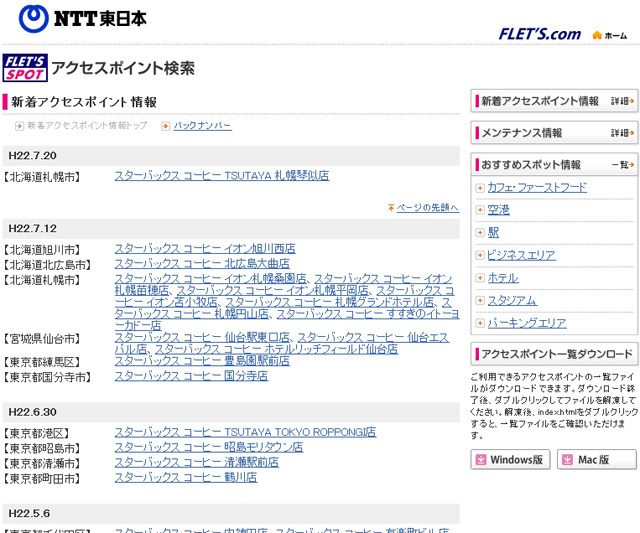Open スターバックス コーヒー 豊島園駅前店
Viewport: 640px width, 533px height.
202,361
